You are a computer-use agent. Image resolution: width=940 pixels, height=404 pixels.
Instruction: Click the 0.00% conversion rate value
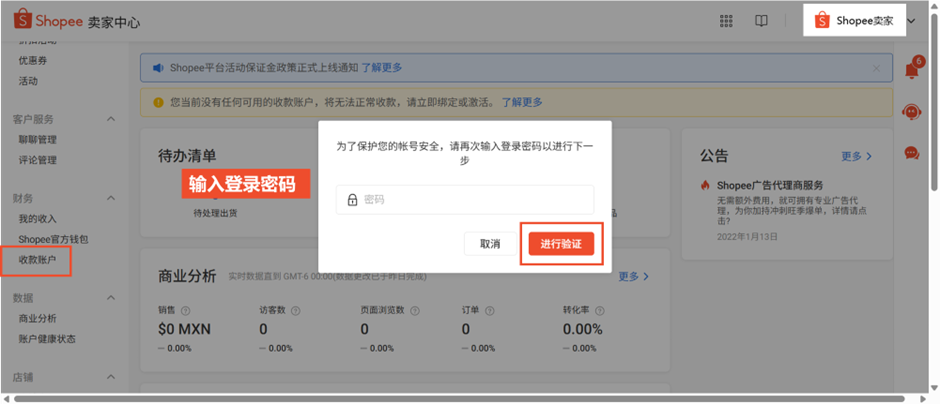pos(583,329)
